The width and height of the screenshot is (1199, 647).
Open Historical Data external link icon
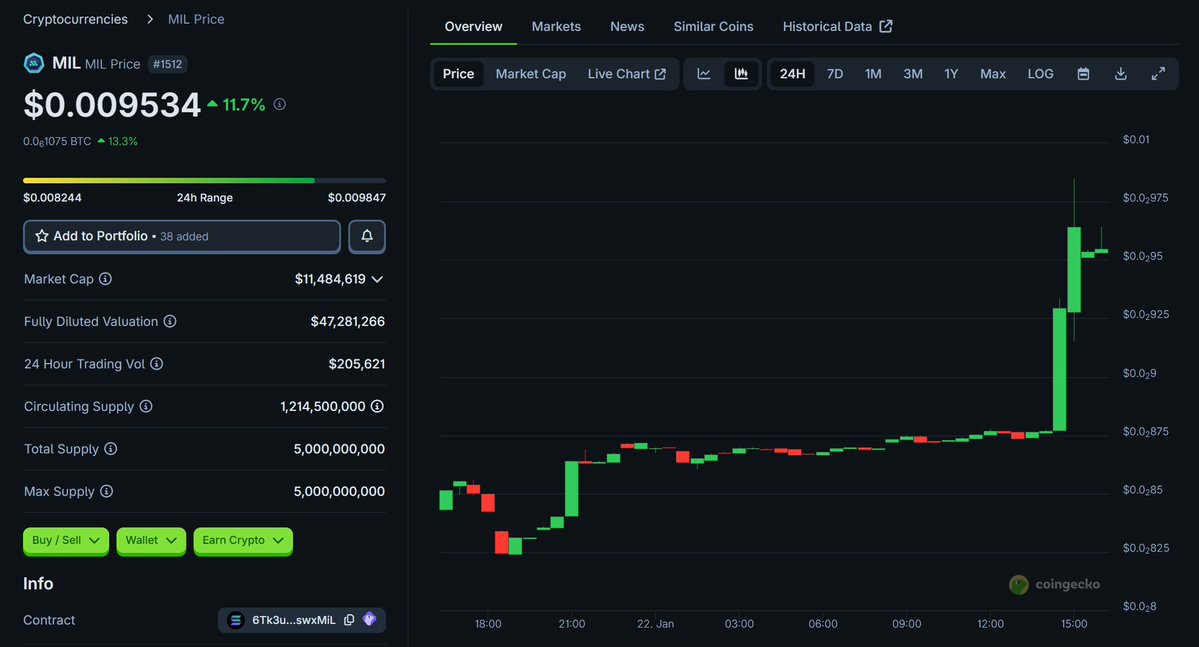pos(885,26)
